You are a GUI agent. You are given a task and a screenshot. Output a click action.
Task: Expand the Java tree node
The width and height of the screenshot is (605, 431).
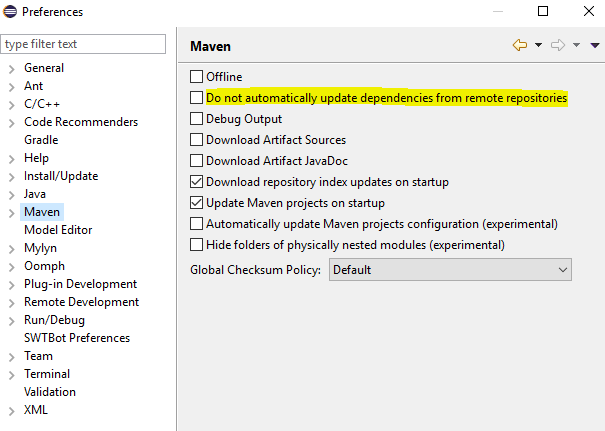click(x=12, y=195)
